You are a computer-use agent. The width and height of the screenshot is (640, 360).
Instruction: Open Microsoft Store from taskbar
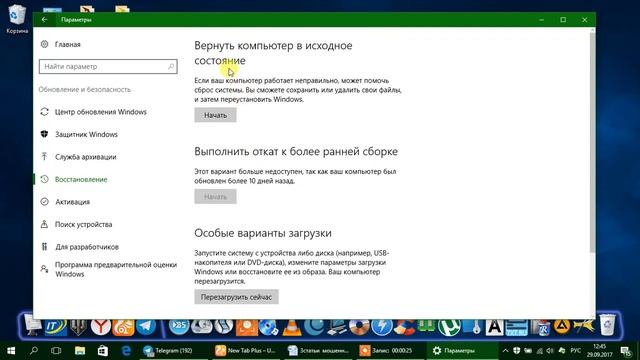click(102, 351)
